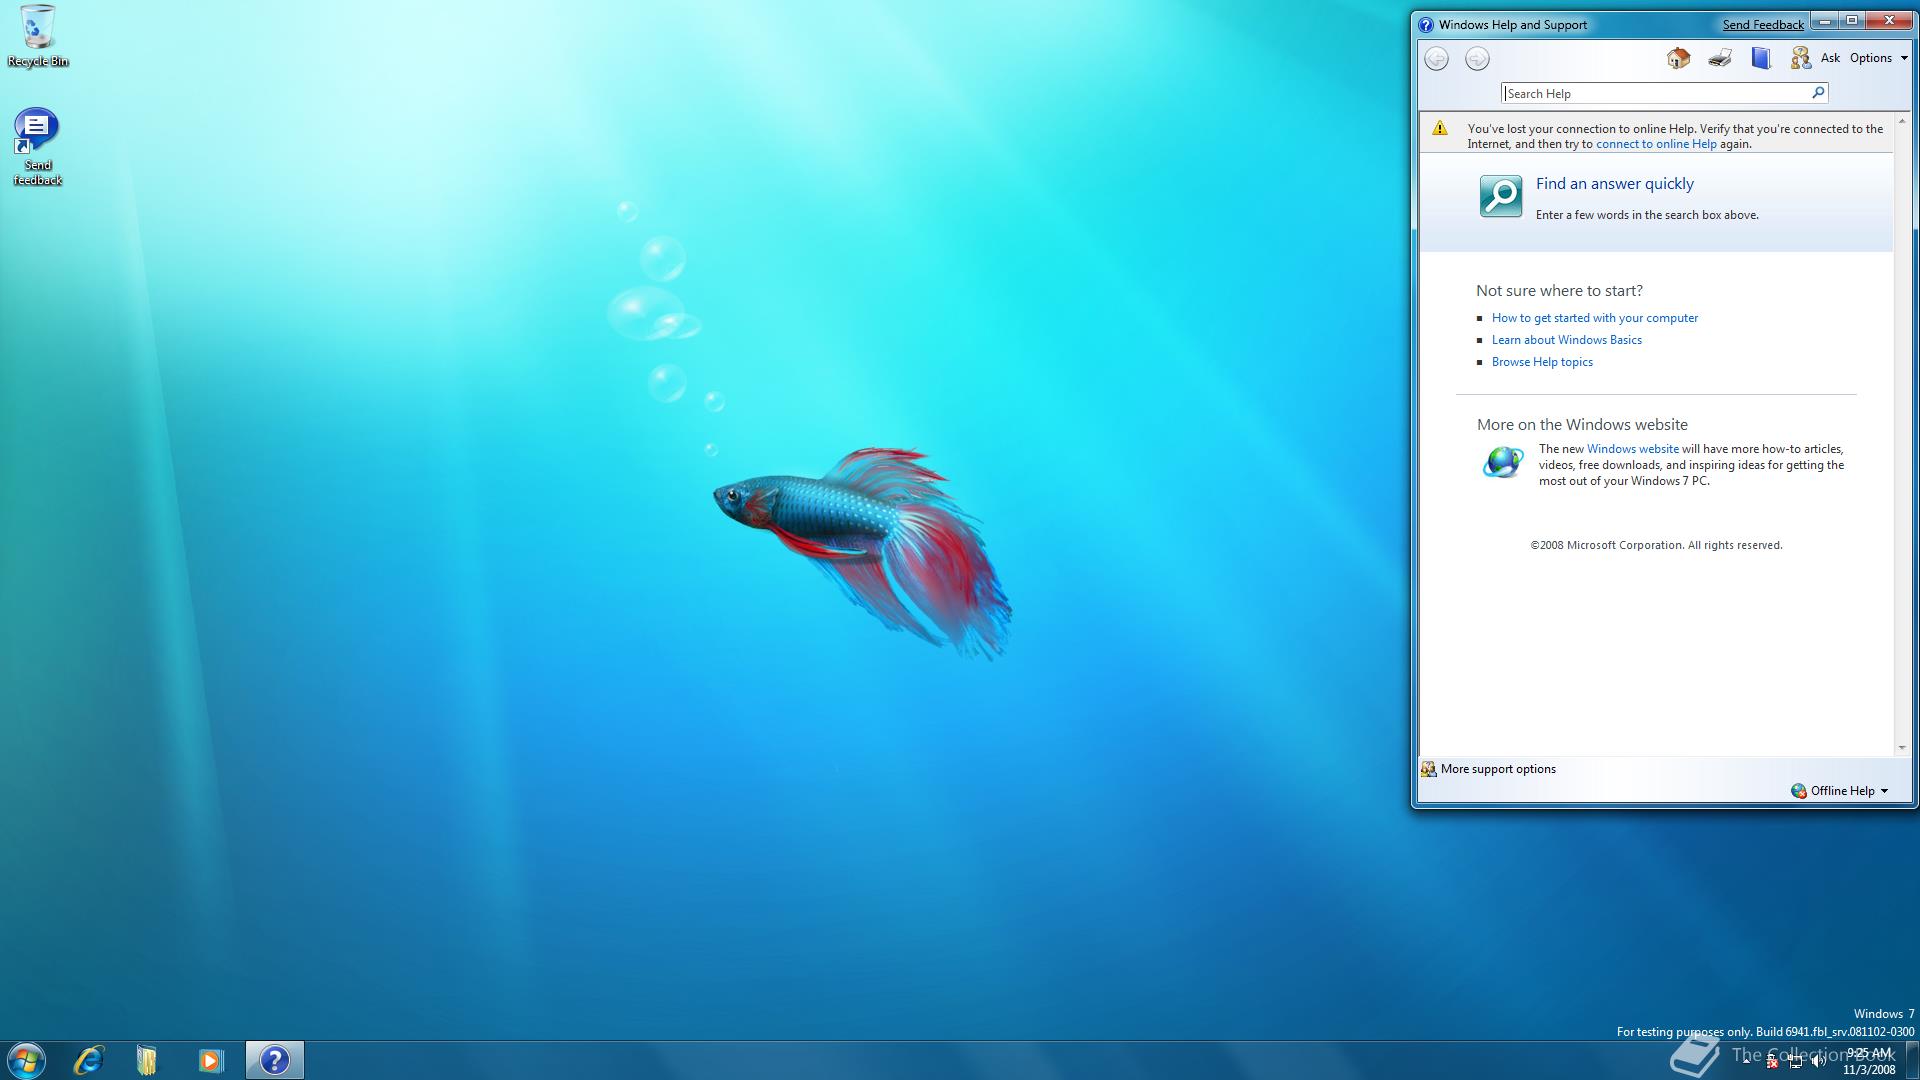Click the Find an answer quickly heading

(1615, 184)
